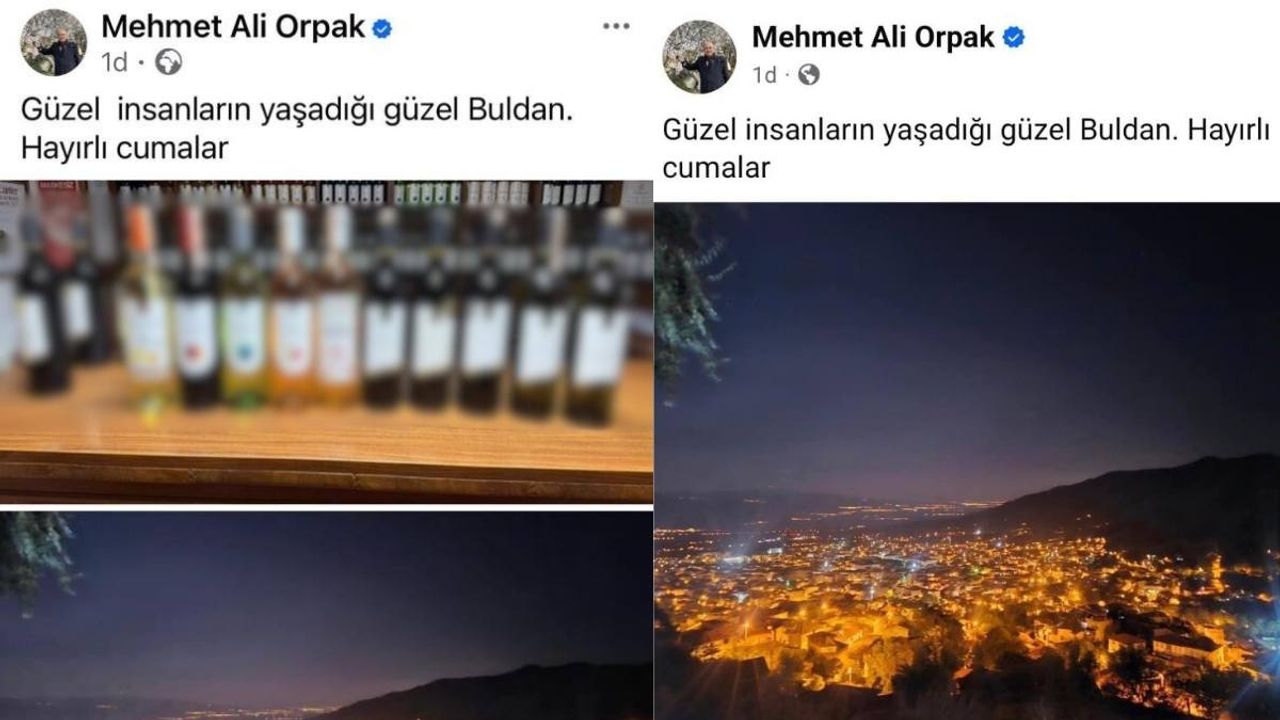This screenshot has width=1280, height=720.
Task: Click the 1d timestamp on the right post
Action: (764, 74)
